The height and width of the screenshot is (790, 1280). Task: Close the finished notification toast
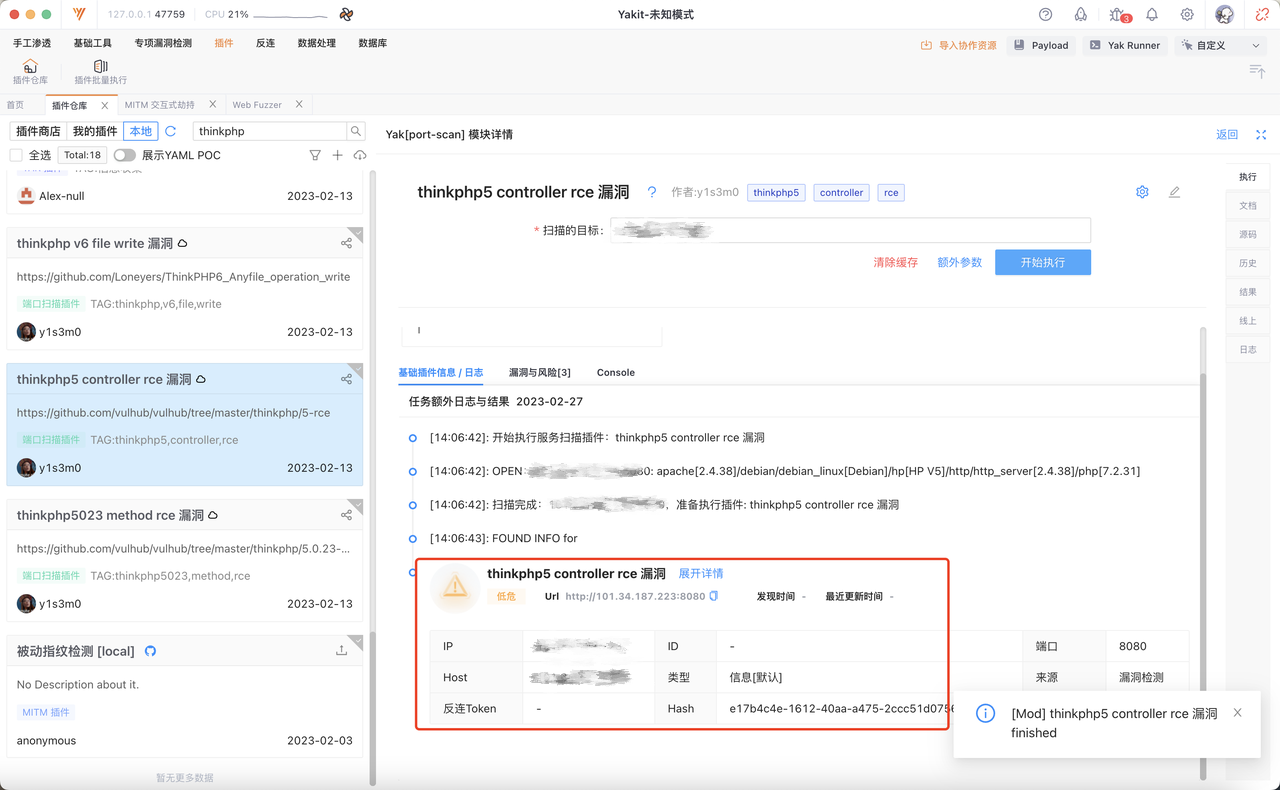(1237, 713)
